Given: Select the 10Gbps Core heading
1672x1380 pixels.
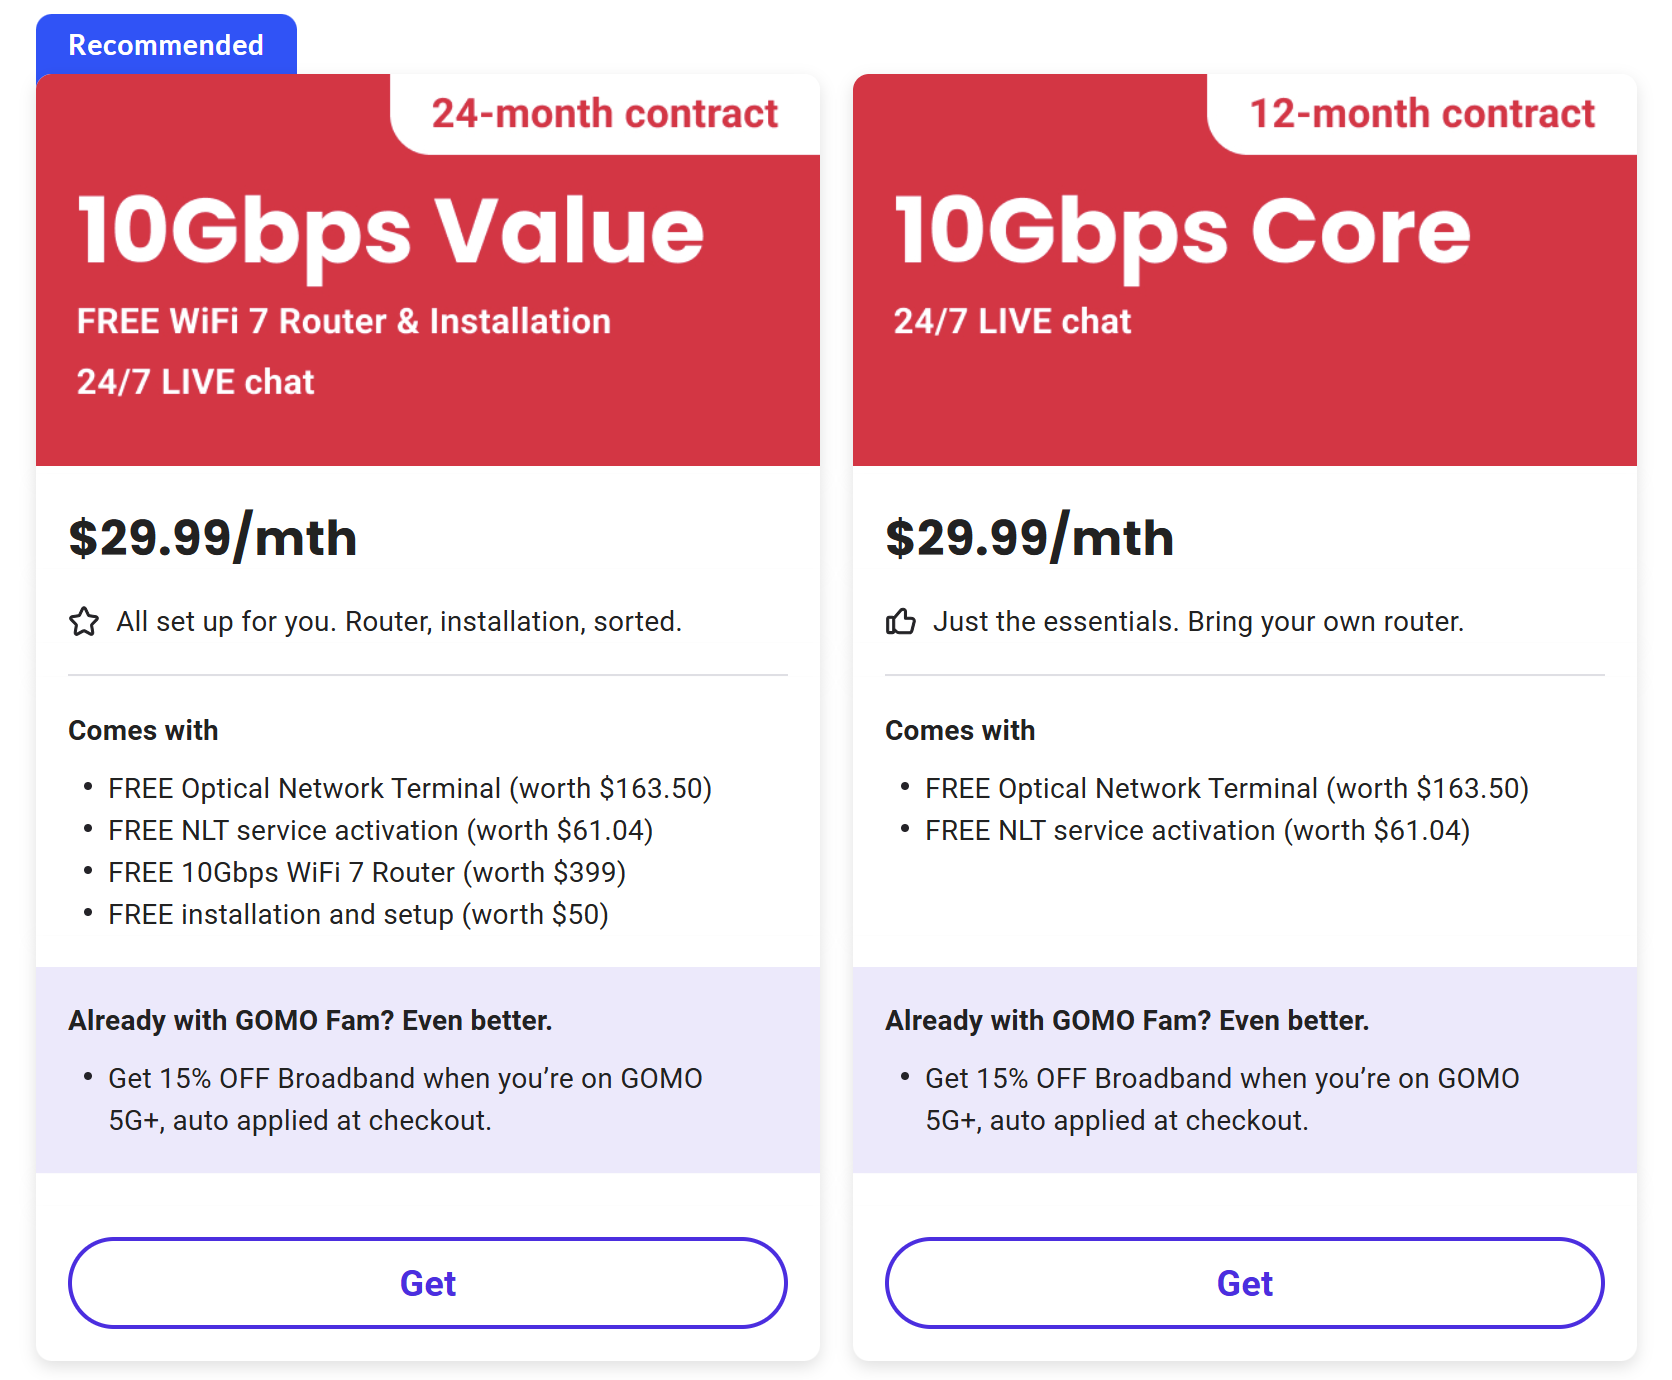Looking at the screenshot, I should pyautogui.click(x=1182, y=234).
